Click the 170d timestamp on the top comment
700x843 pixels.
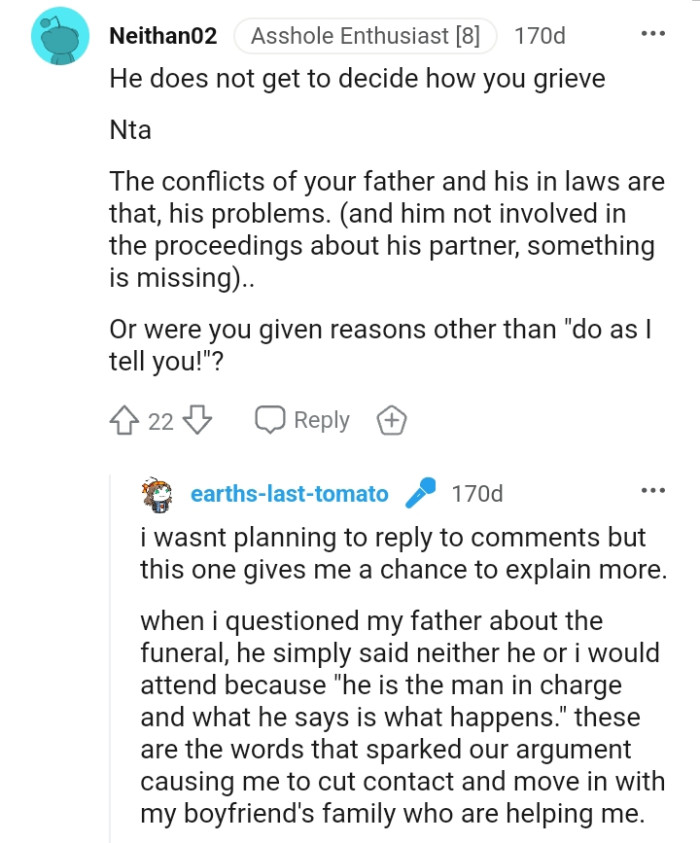(539, 35)
